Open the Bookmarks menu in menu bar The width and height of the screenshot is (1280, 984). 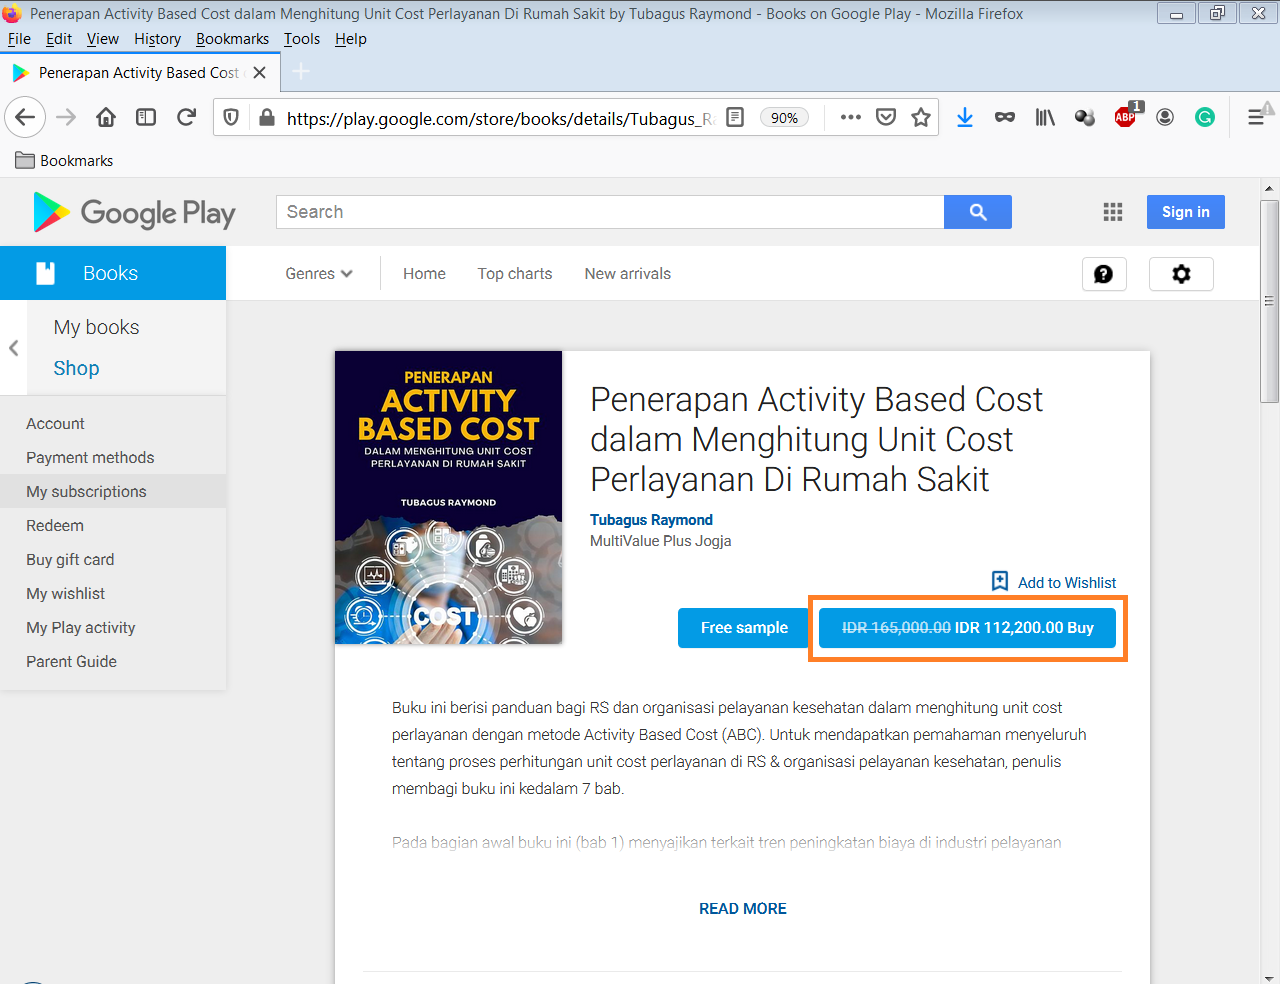[x=232, y=39]
